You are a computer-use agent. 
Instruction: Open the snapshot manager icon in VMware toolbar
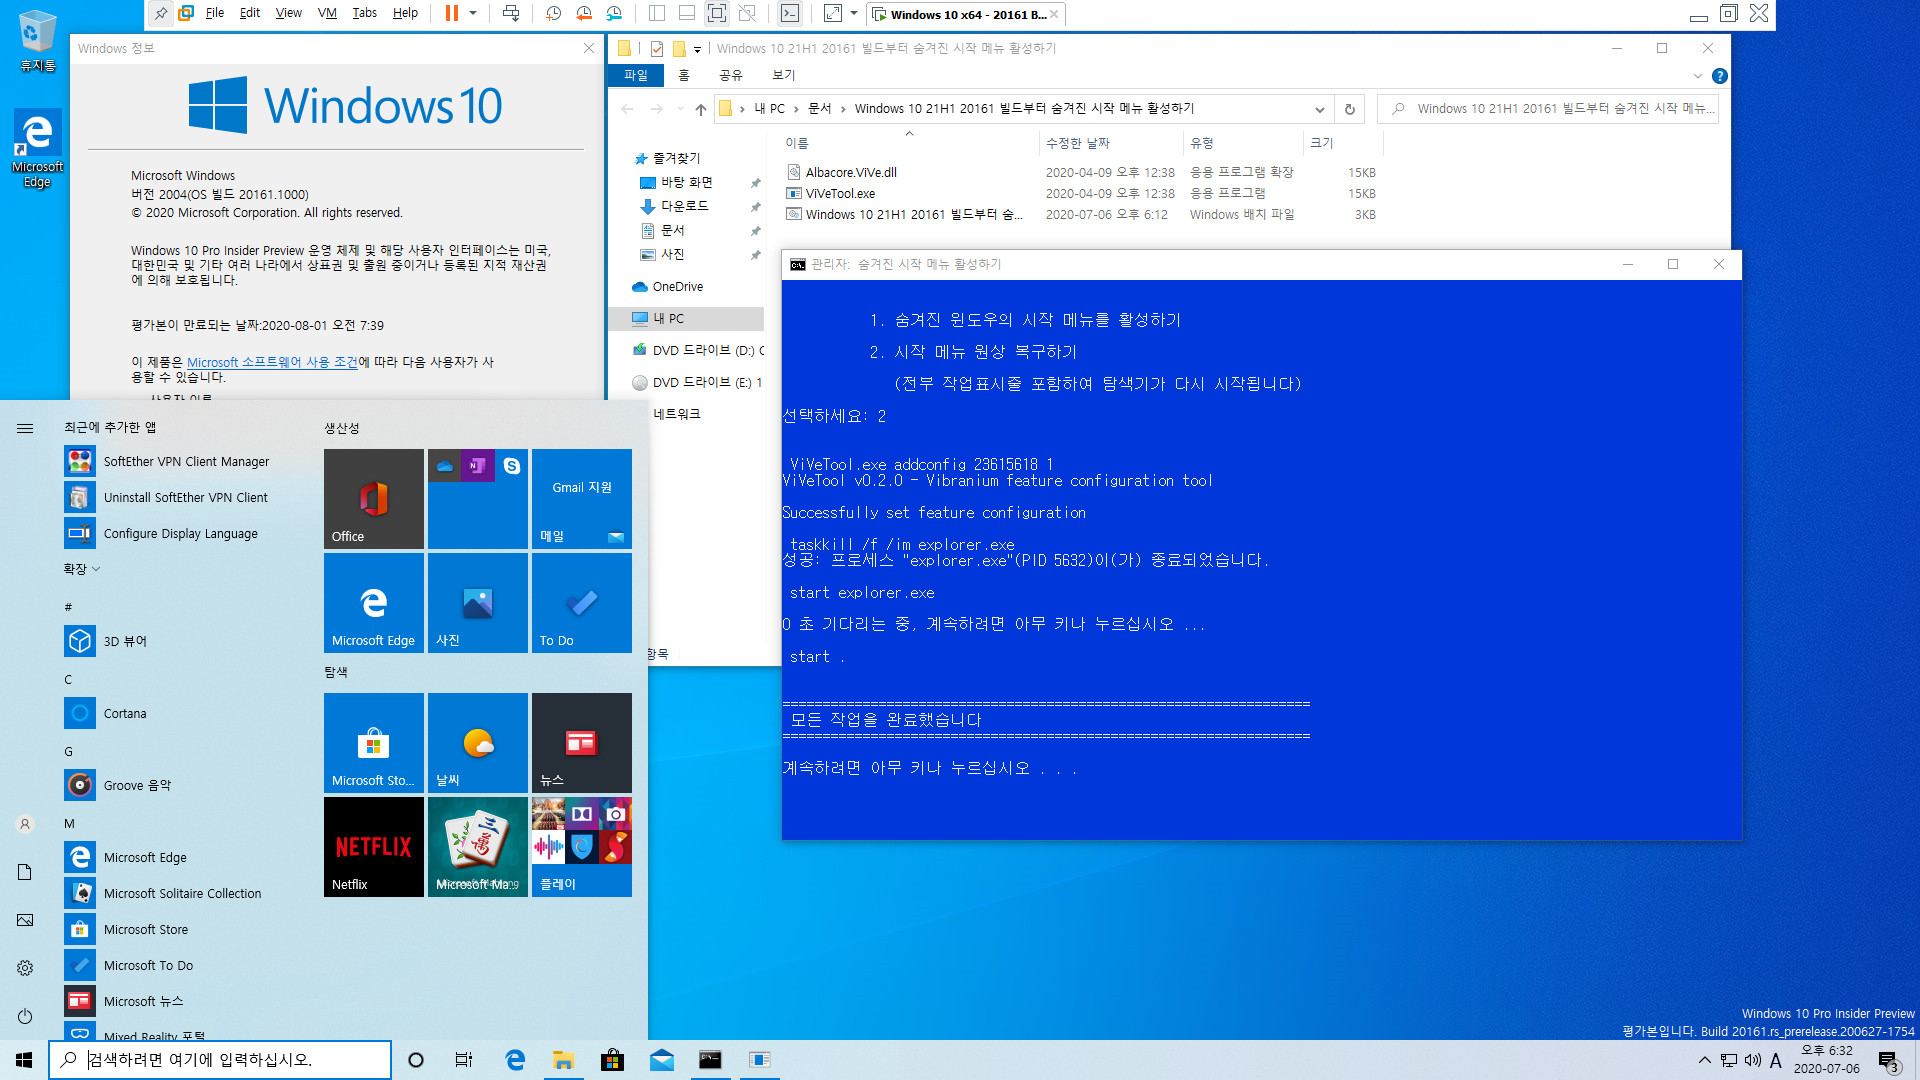coord(614,13)
